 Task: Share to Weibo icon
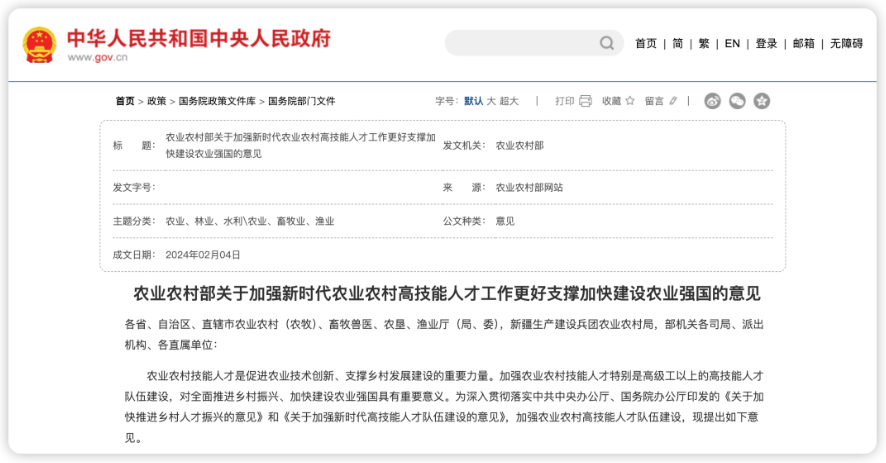pos(712,101)
